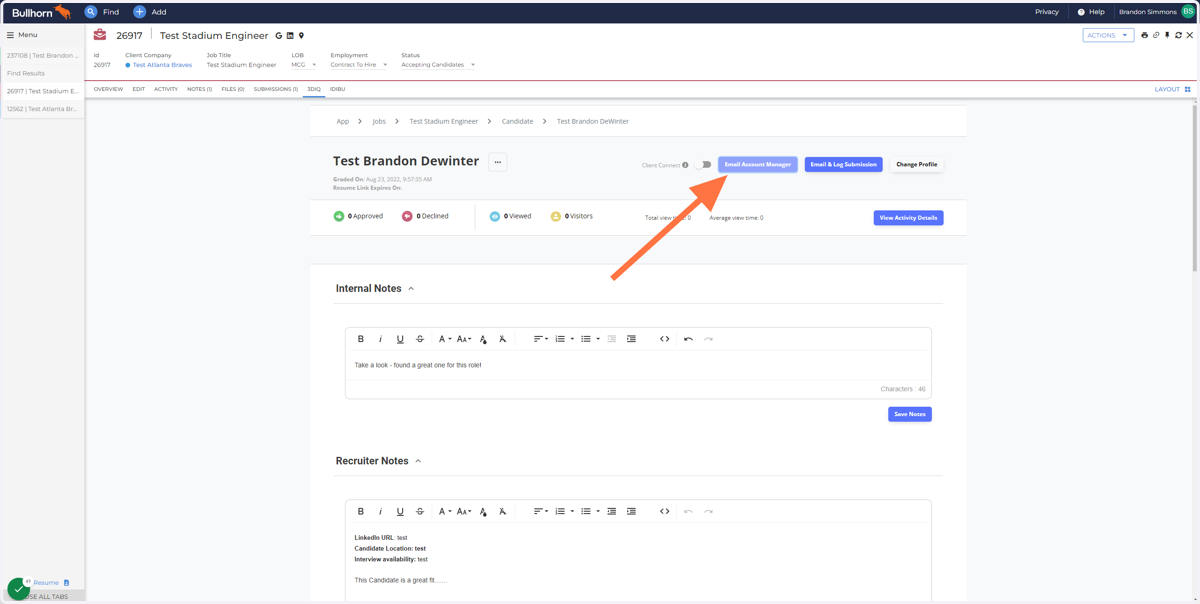The height and width of the screenshot is (604, 1200).
Task: Open the FILES (0) tab
Action: pos(233,89)
